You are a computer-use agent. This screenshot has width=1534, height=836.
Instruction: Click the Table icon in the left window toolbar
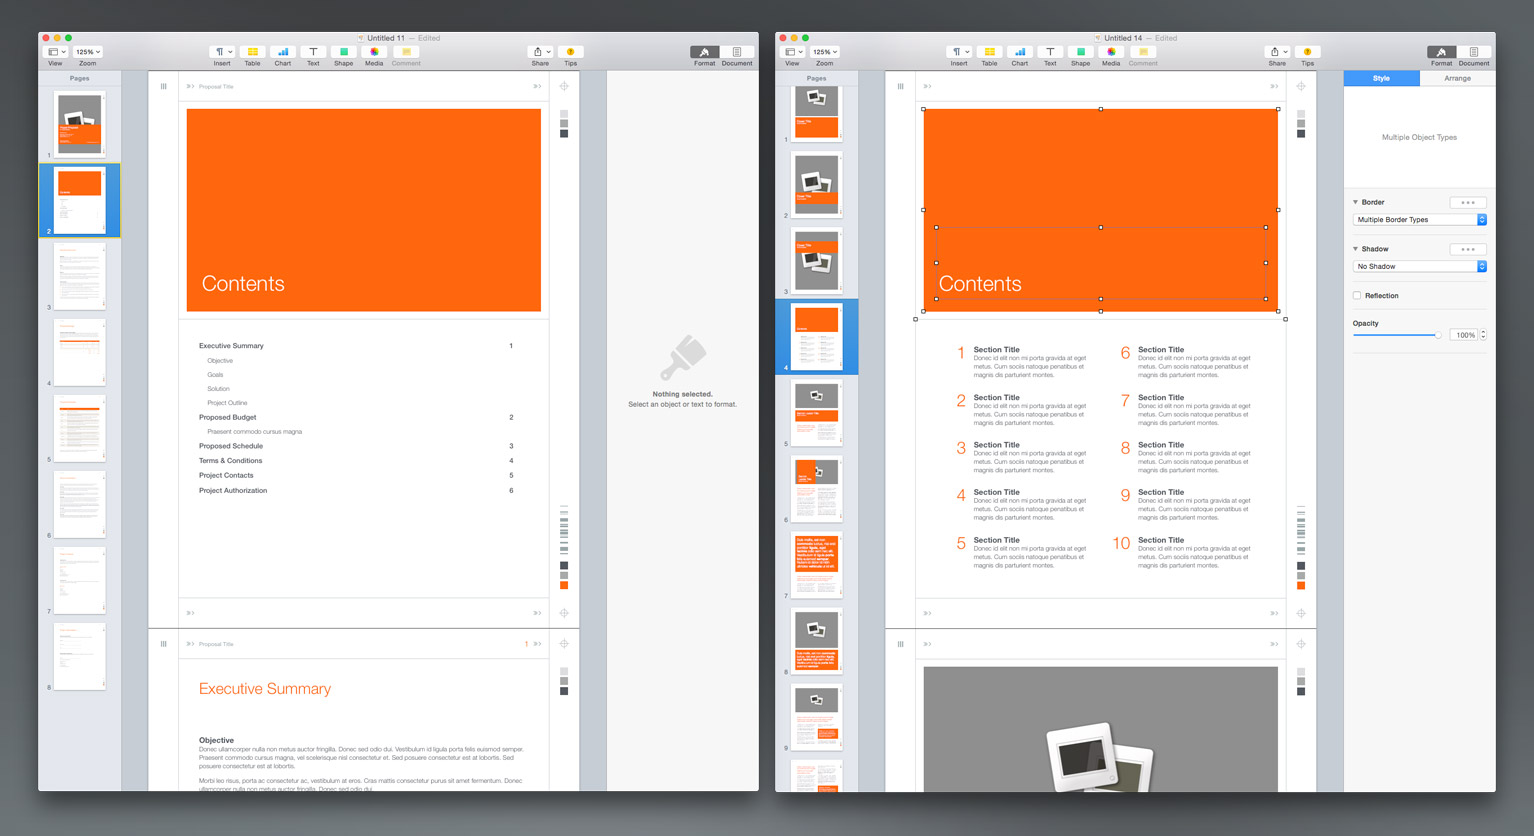[252, 52]
